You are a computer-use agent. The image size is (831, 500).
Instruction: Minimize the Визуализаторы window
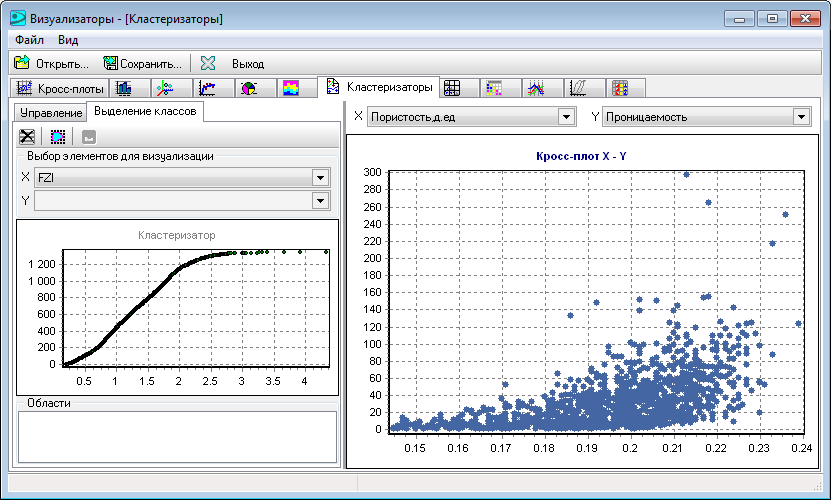tap(739, 19)
